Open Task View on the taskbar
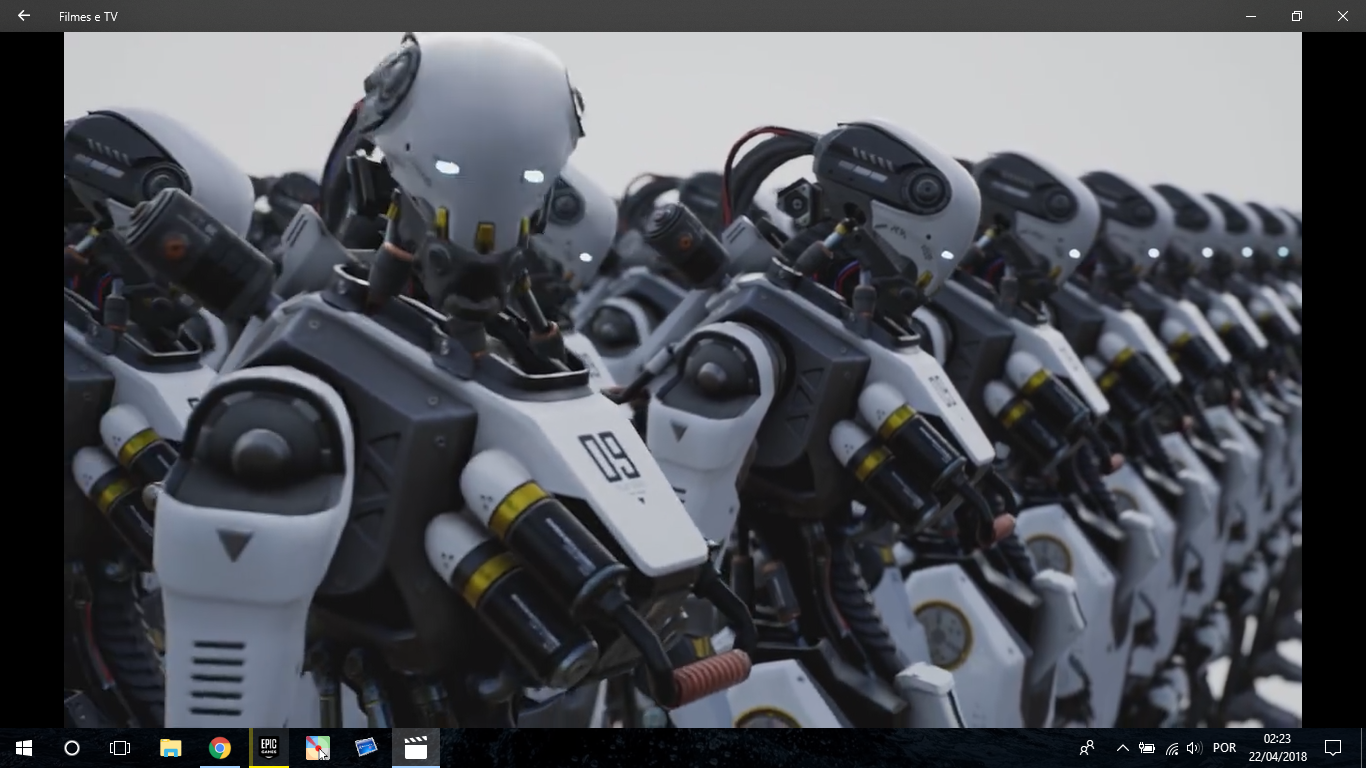 click(120, 748)
